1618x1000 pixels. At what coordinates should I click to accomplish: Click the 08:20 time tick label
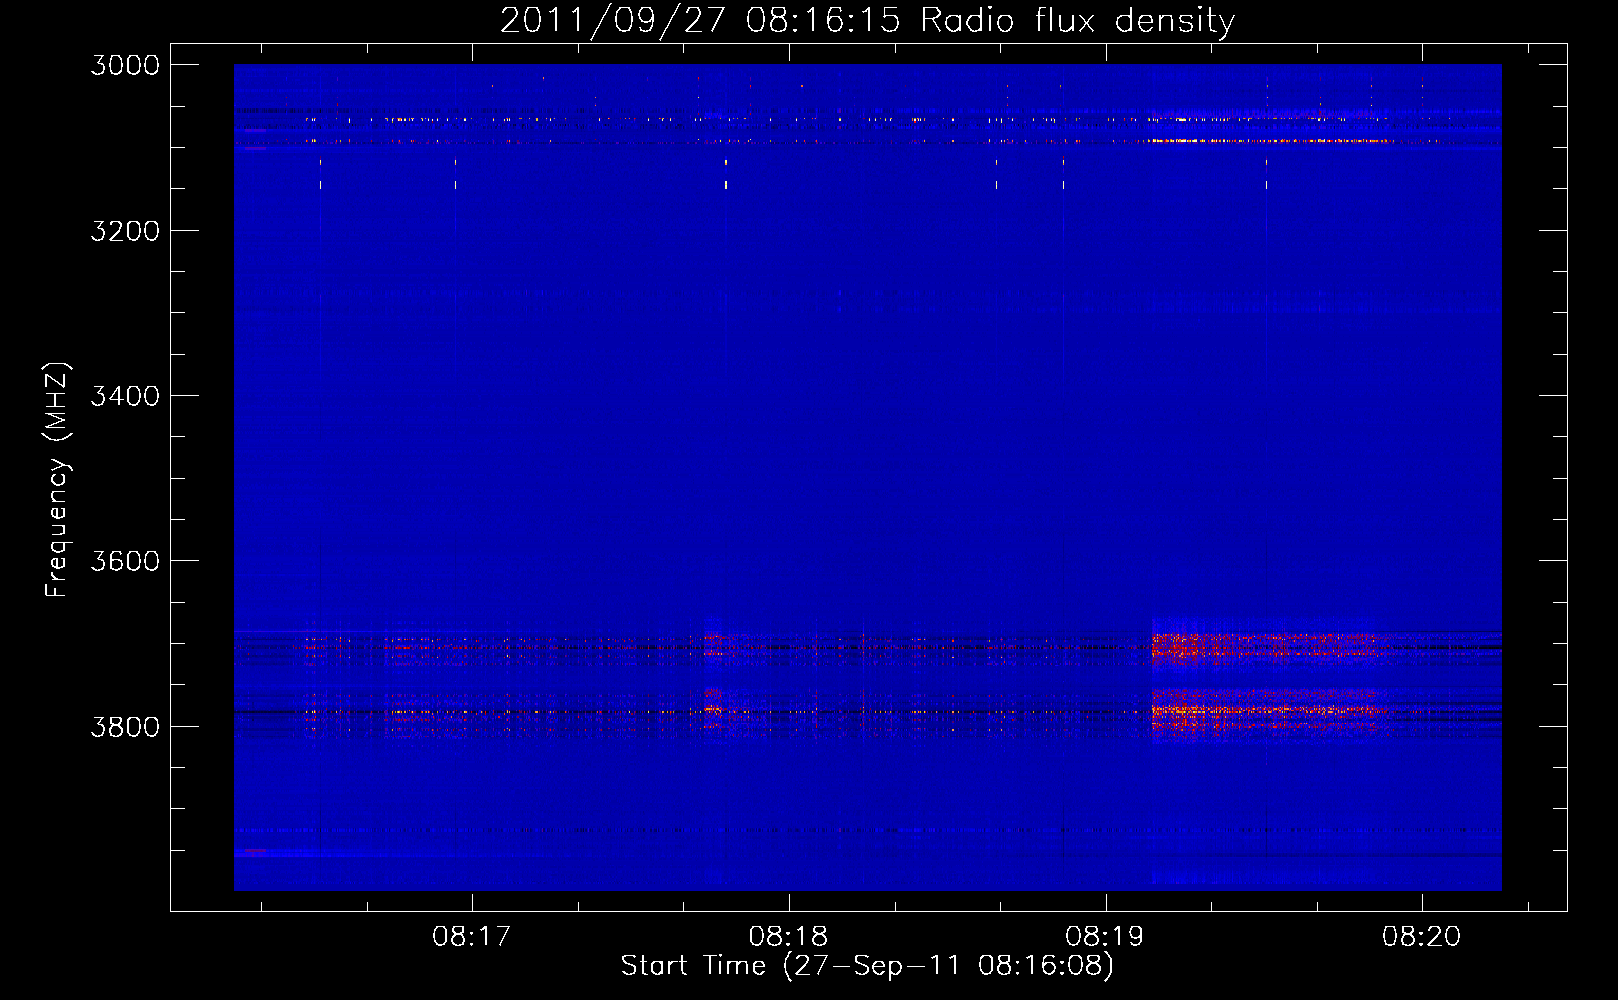(x=1422, y=937)
